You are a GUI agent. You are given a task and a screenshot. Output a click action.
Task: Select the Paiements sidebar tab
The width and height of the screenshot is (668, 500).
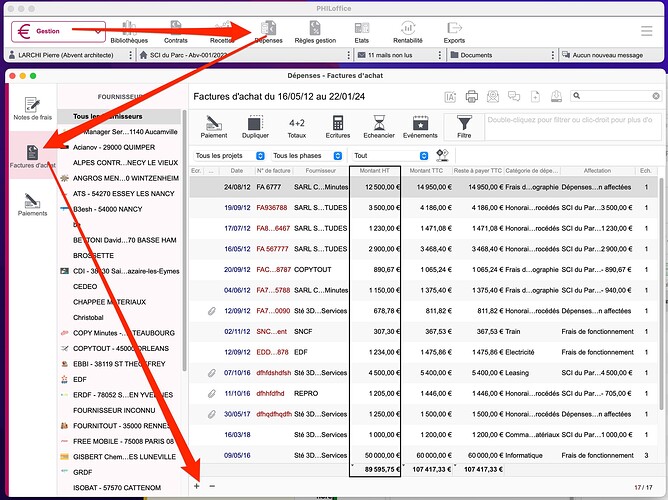pyautogui.click(x=32, y=205)
